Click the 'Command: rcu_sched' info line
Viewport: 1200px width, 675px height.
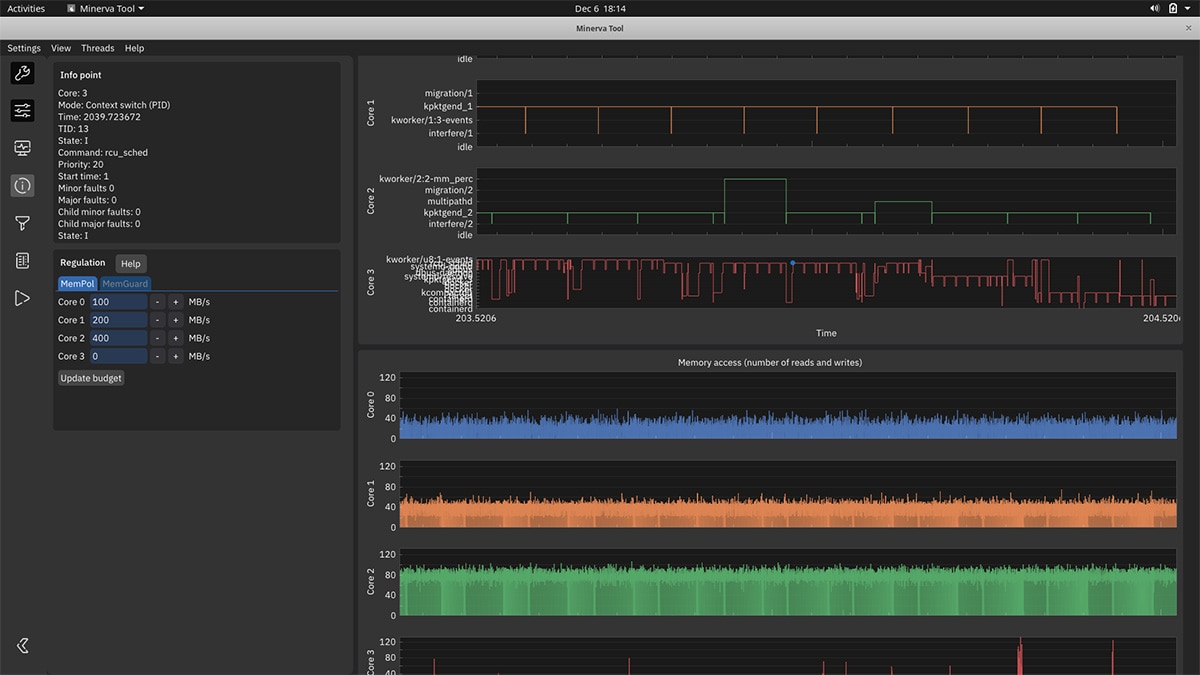point(103,153)
